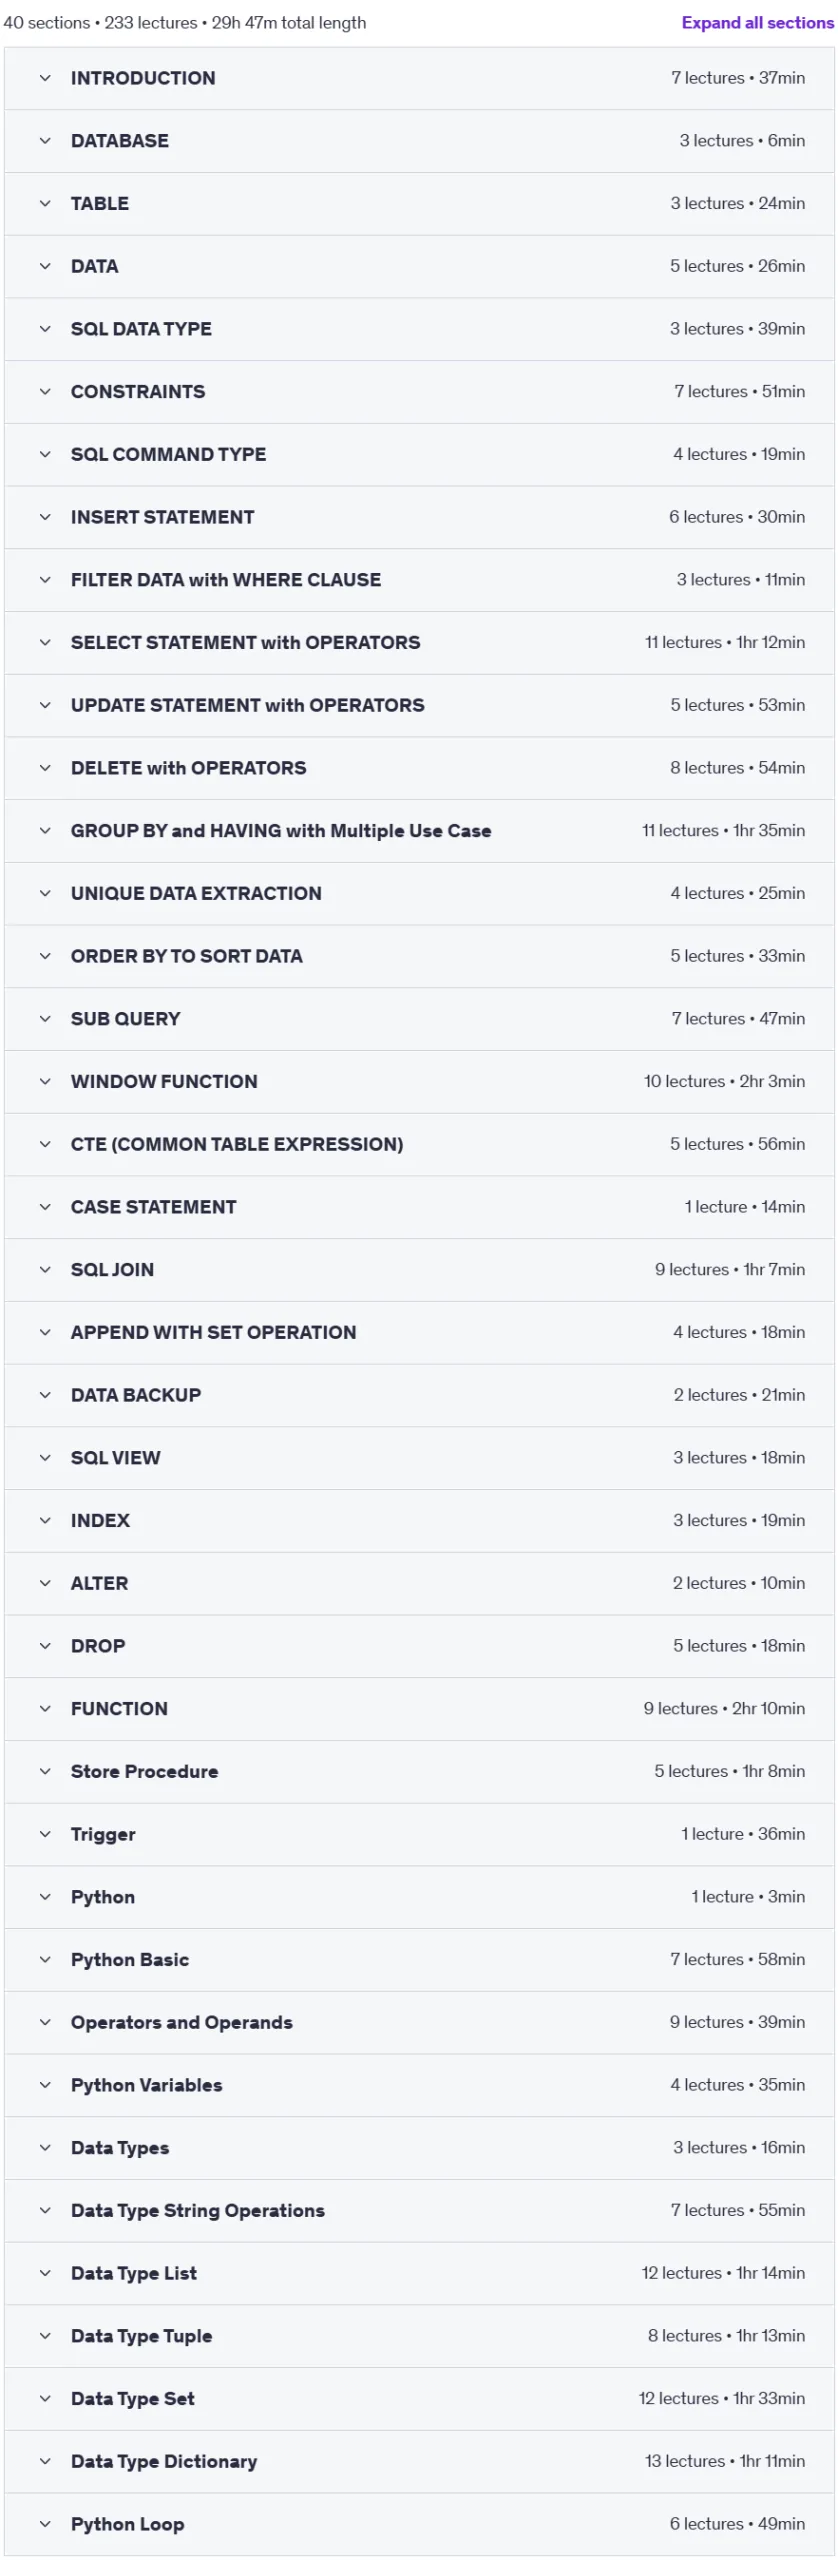Open the SQL DATA TYPE section

tap(419, 329)
